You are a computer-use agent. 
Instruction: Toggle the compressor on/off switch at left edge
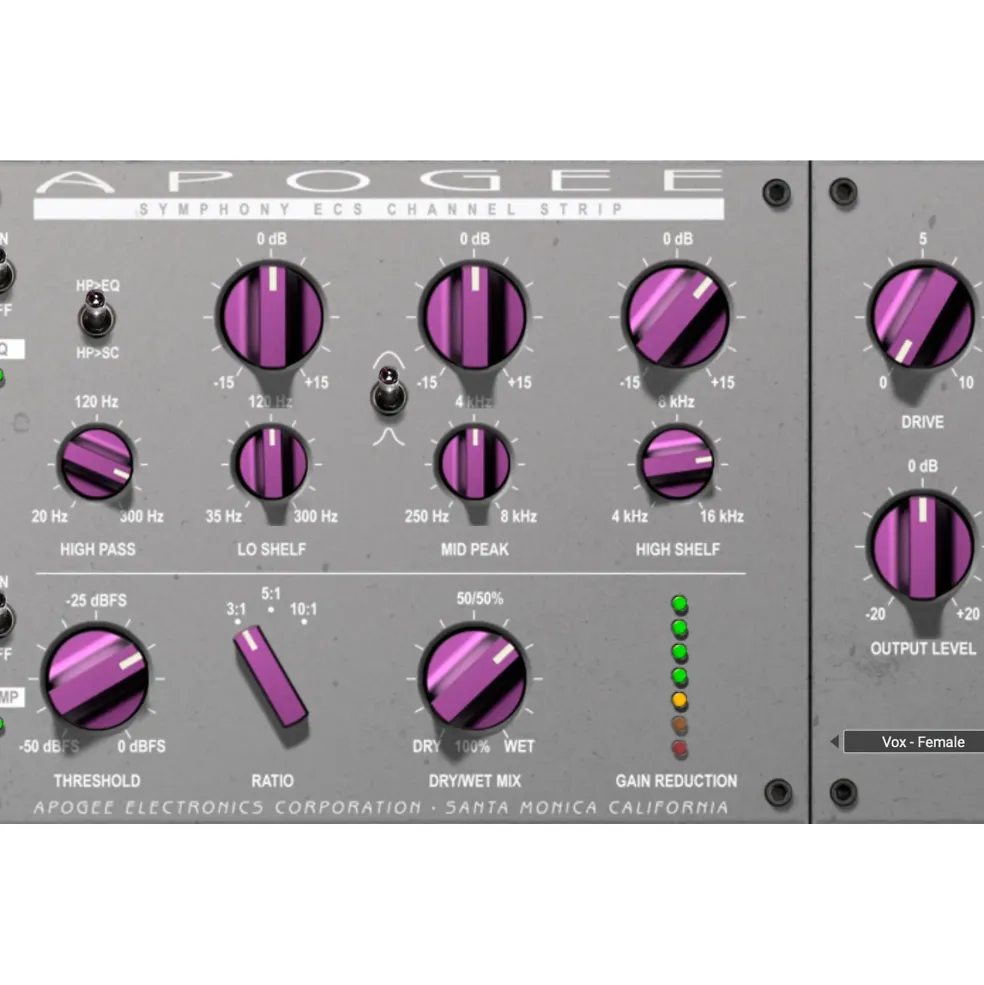click(5, 616)
